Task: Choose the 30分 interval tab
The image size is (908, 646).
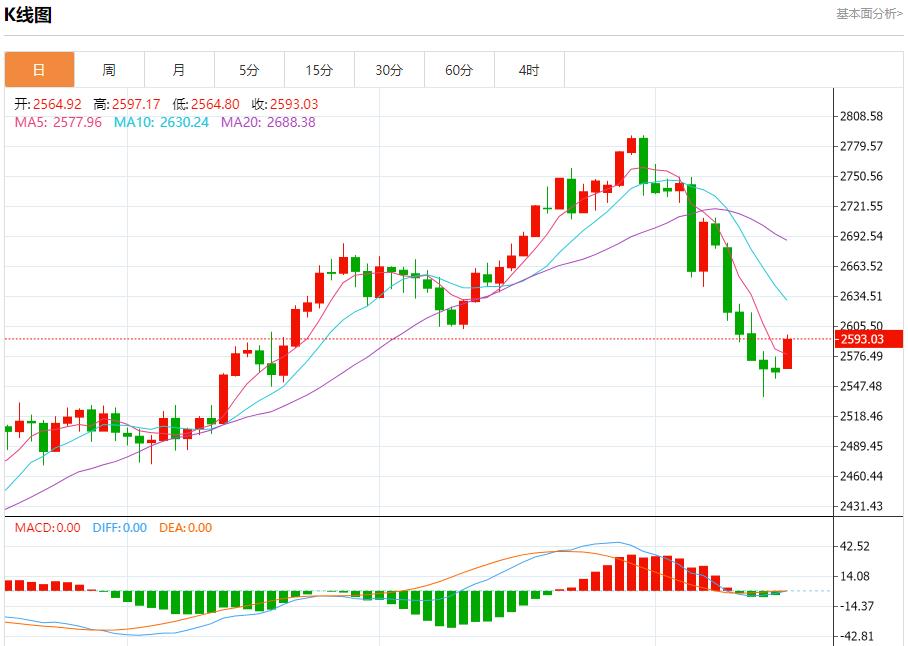Action: [x=389, y=70]
